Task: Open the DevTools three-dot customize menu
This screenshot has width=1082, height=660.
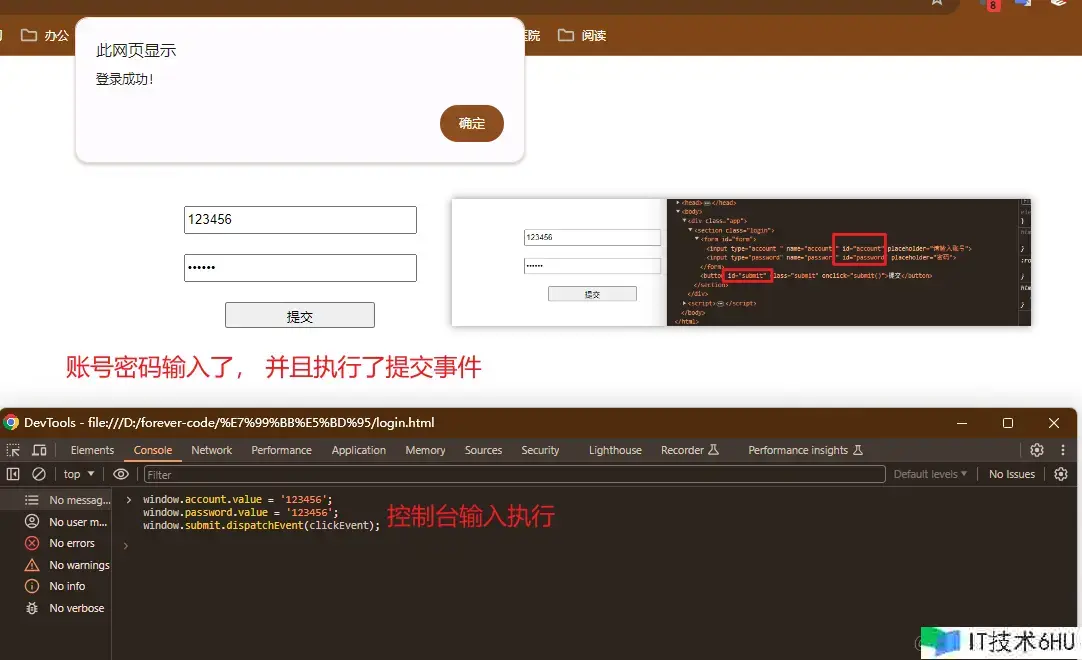Action: [x=1063, y=450]
